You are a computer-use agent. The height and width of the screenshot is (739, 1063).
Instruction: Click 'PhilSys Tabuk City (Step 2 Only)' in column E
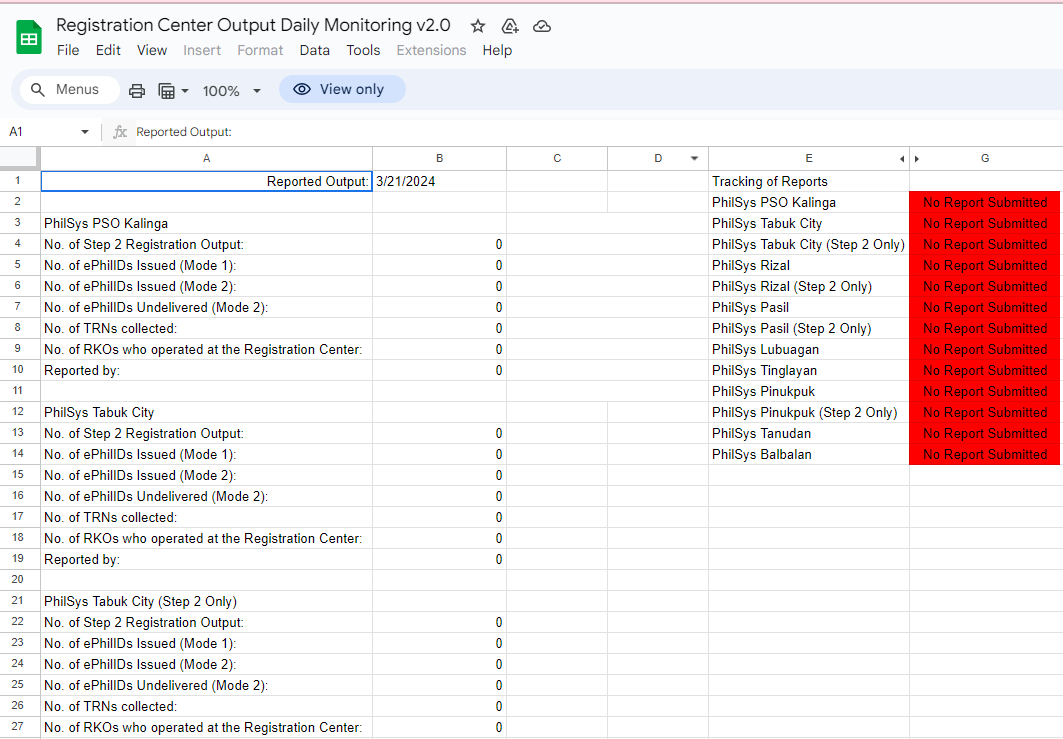tap(809, 244)
